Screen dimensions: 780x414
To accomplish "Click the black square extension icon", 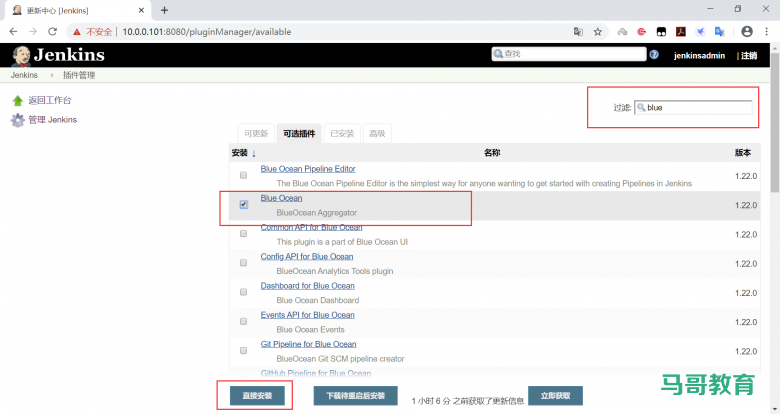I will click(661, 32).
